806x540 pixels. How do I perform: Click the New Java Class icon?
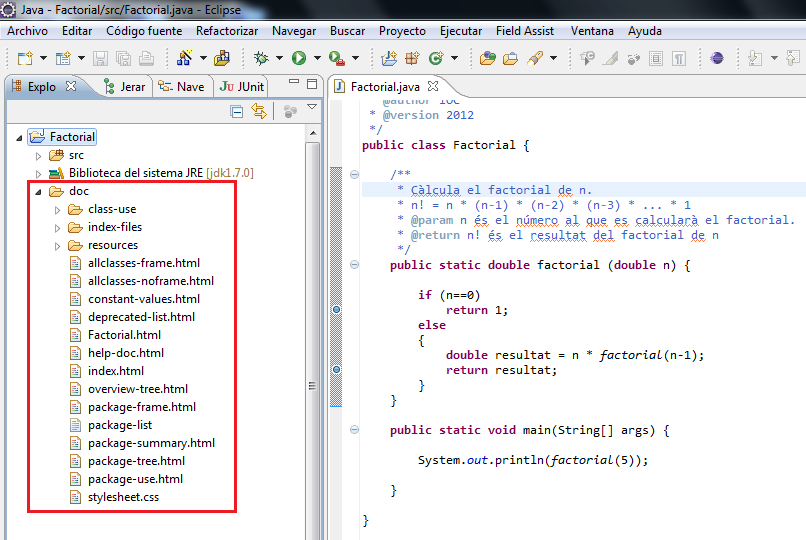(x=436, y=59)
